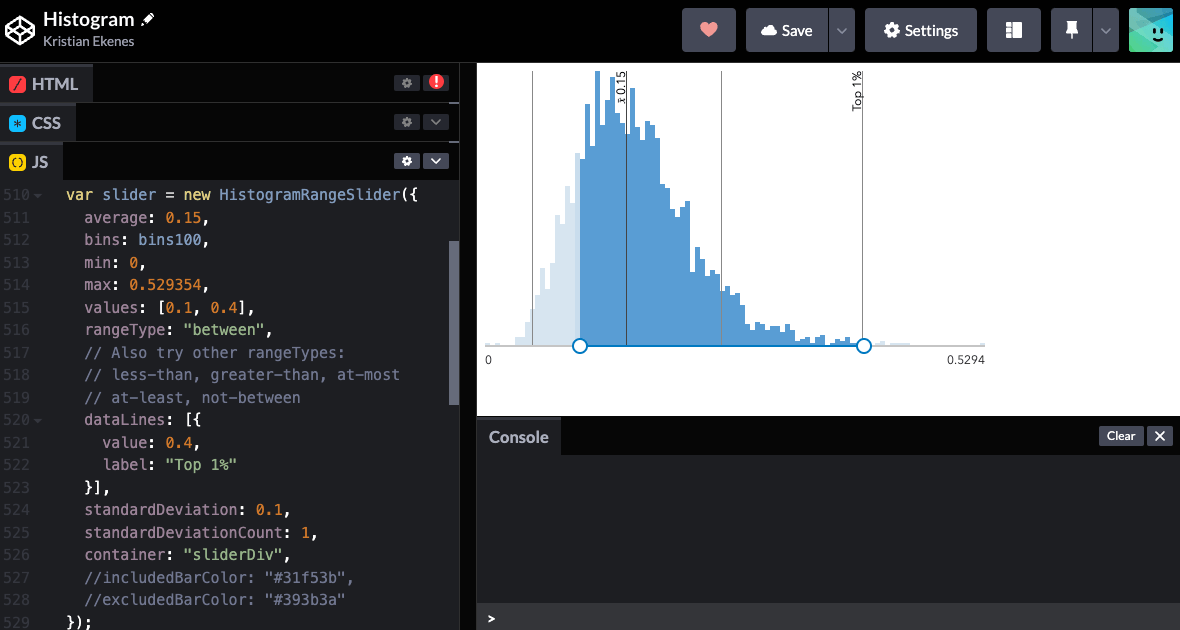Image resolution: width=1180 pixels, height=630 pixels.
Task: Open the Settings dialog
Action: pos(920,30)
